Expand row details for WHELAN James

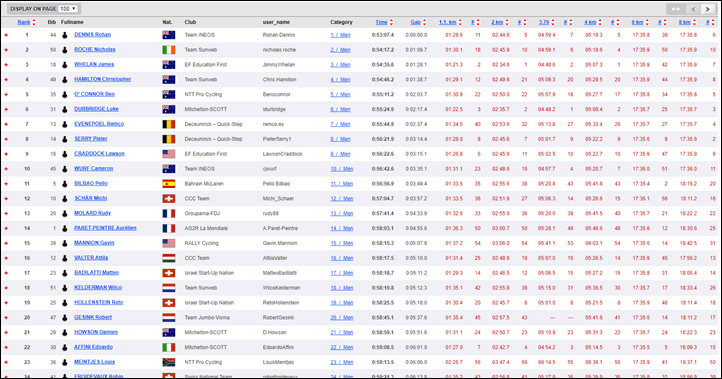pos(6,65)
